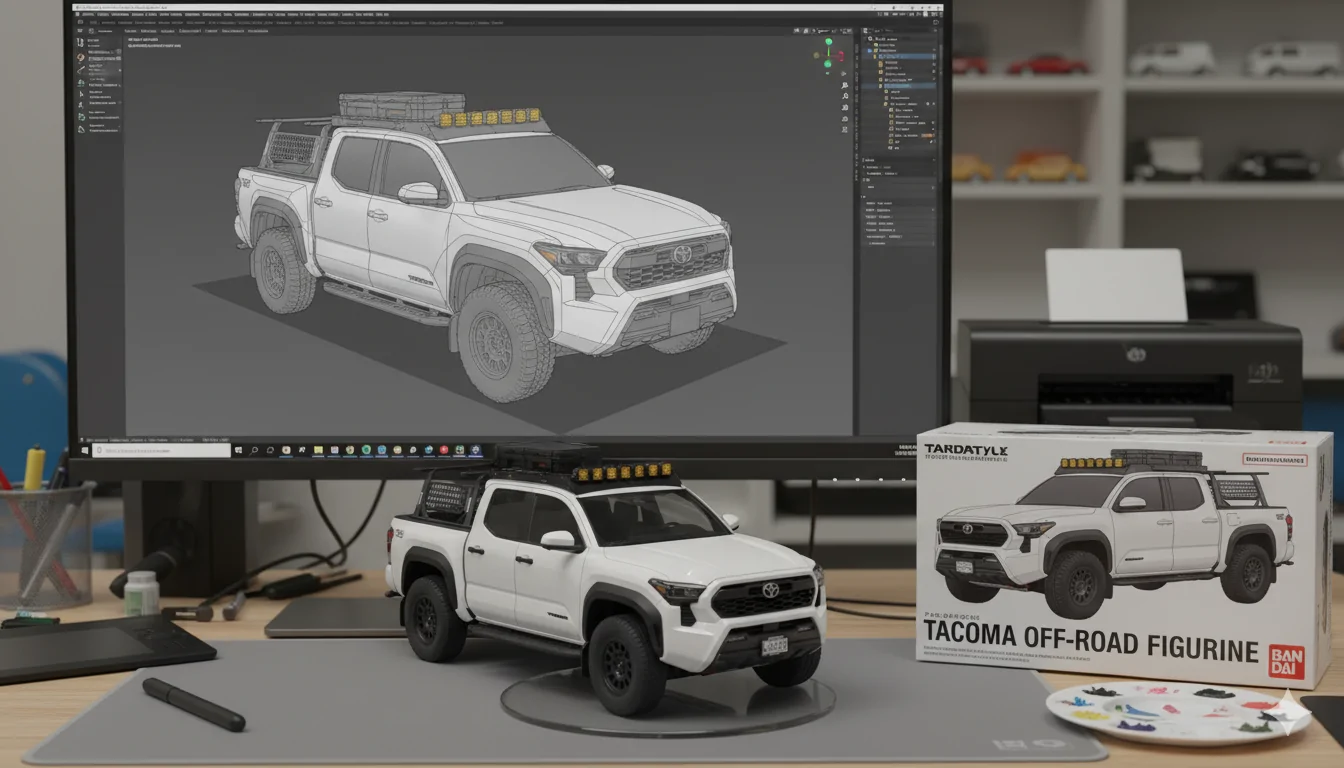This screenshot has width=1344, height=768.
Task: Open the yellow File Explorer folder on taskbar
Action: tap(319, 450)
